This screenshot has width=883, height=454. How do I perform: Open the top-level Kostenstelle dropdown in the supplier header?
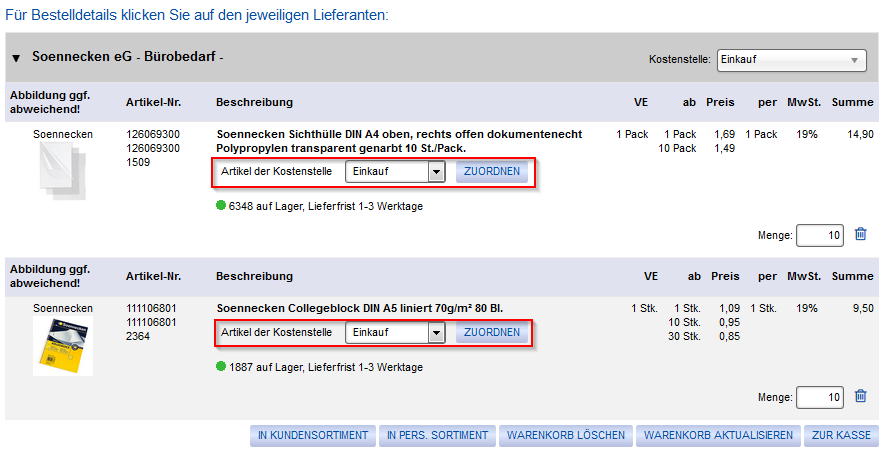click(791, 59)
